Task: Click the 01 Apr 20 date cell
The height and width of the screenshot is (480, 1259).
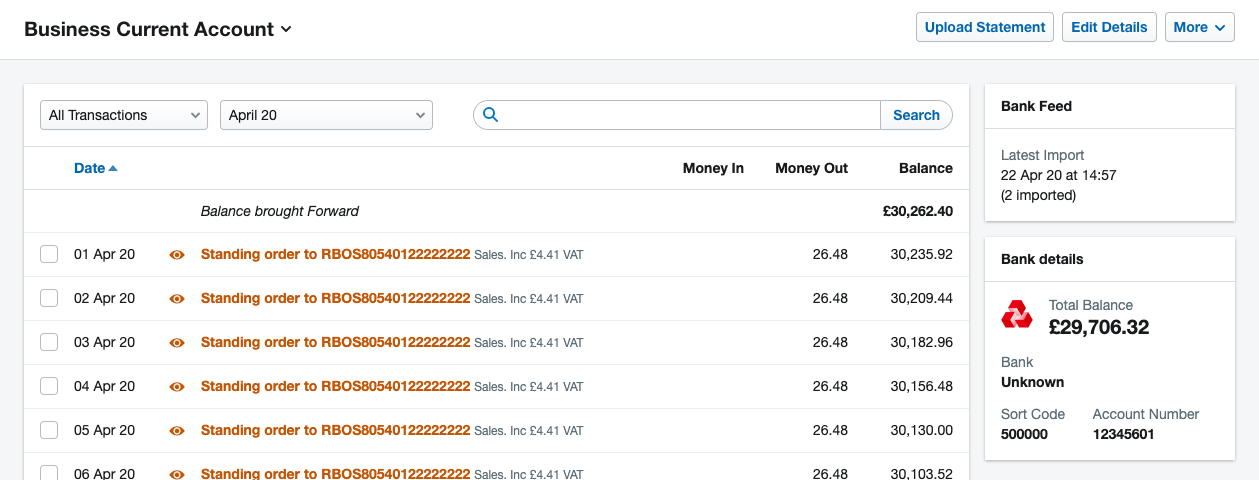Action: [x=104, y=254]
